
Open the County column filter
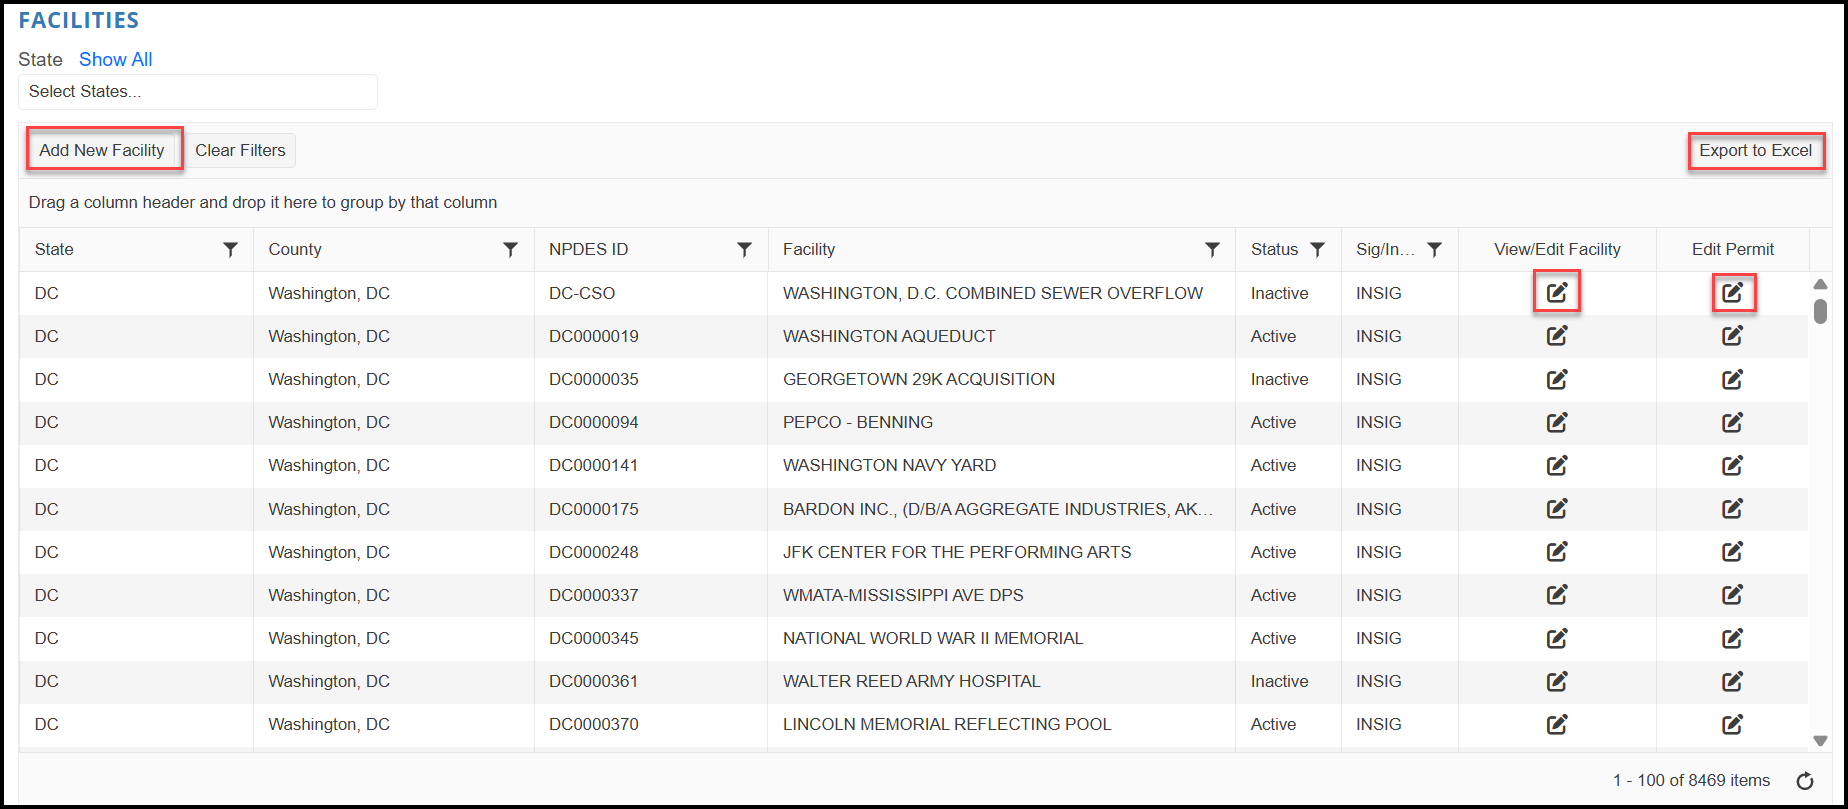[511, 249]
